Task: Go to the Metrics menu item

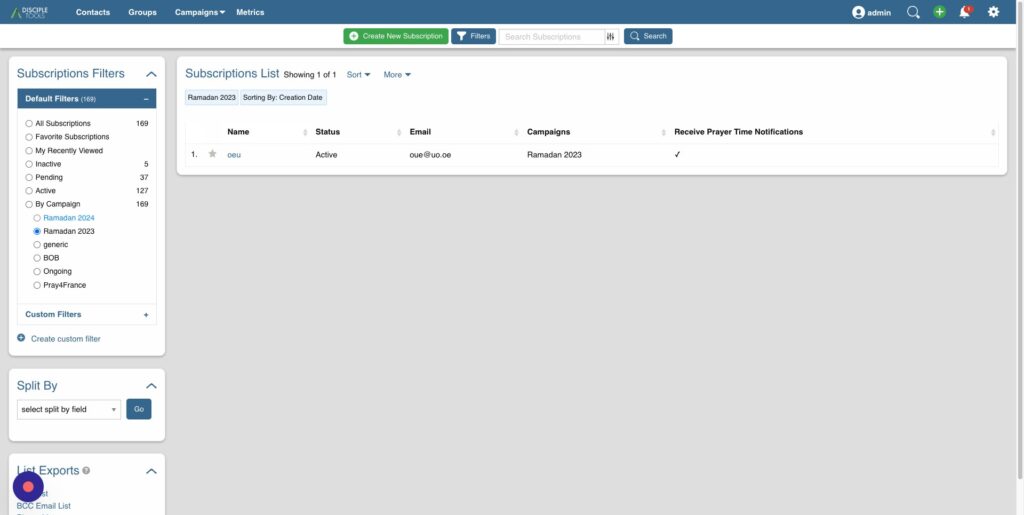Action: 250,12
